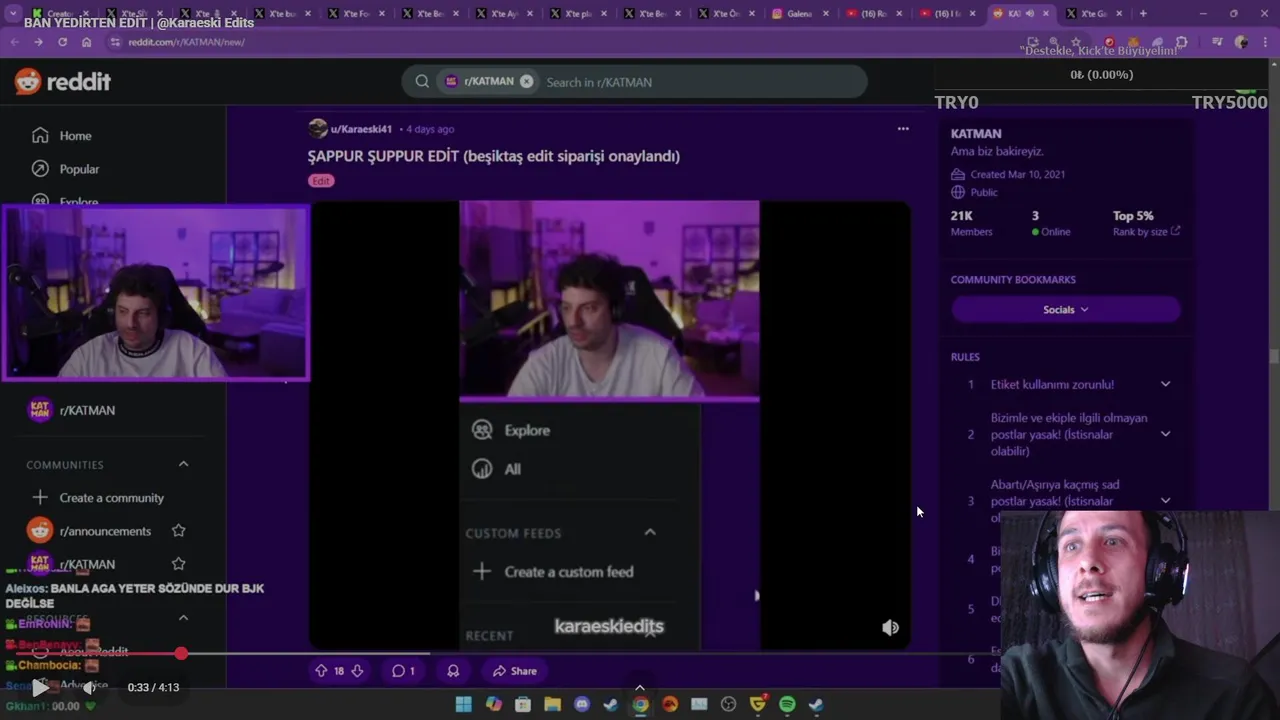The width and height of the screenshot is (1280, 720).
Task: Open the Windows Start menu
Action: (x=464, y=704)
